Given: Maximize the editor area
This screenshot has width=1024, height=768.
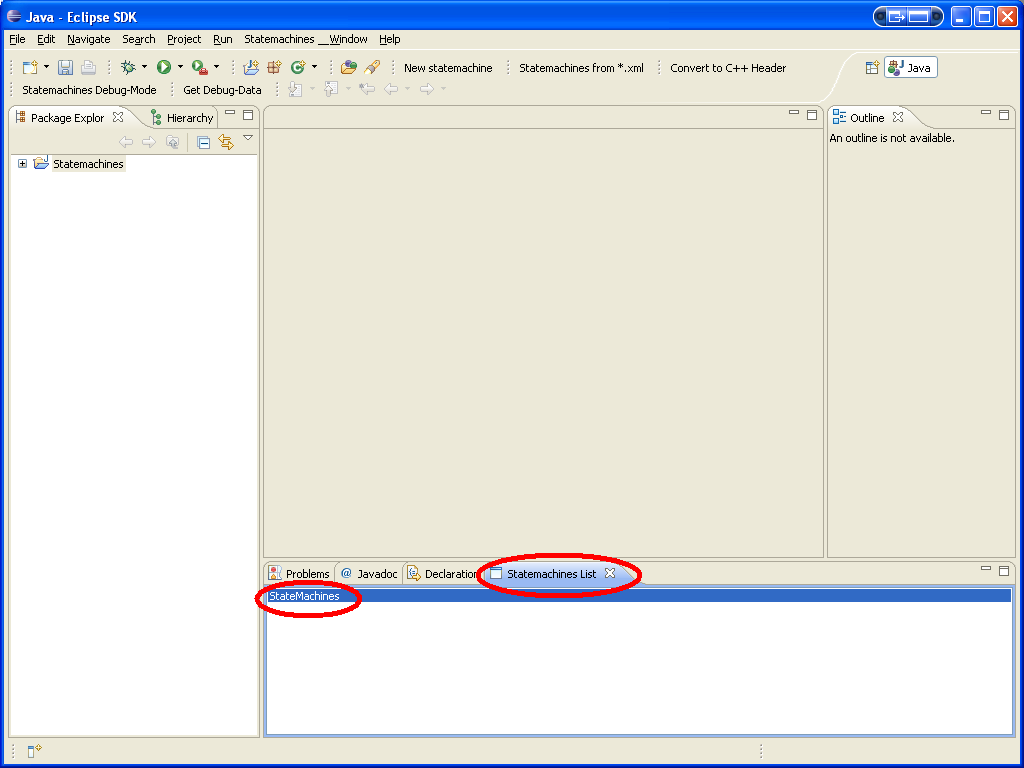Looking at the screenshot, I should tap(812, 115).
